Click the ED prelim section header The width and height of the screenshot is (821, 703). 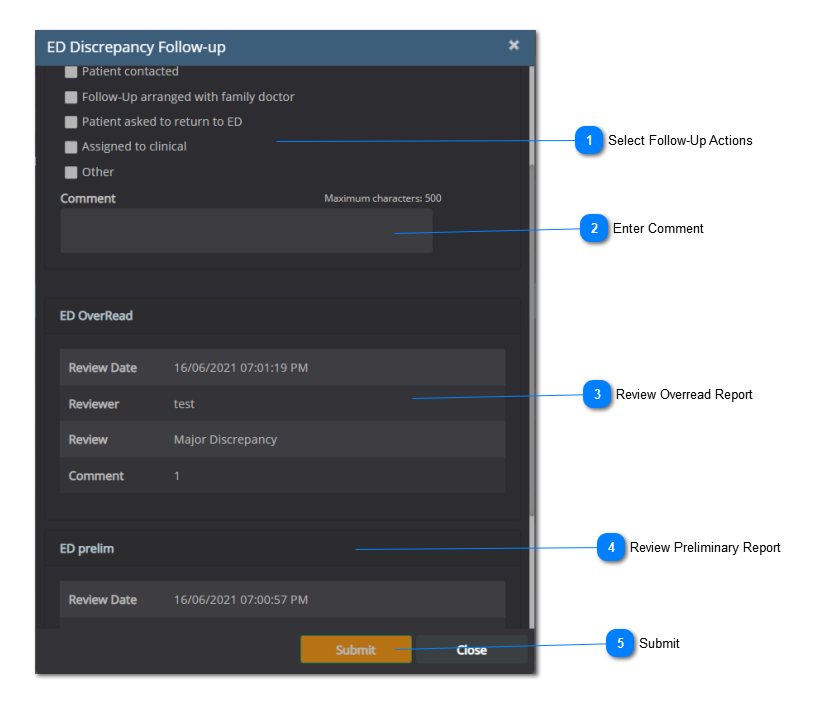[86, 549]
